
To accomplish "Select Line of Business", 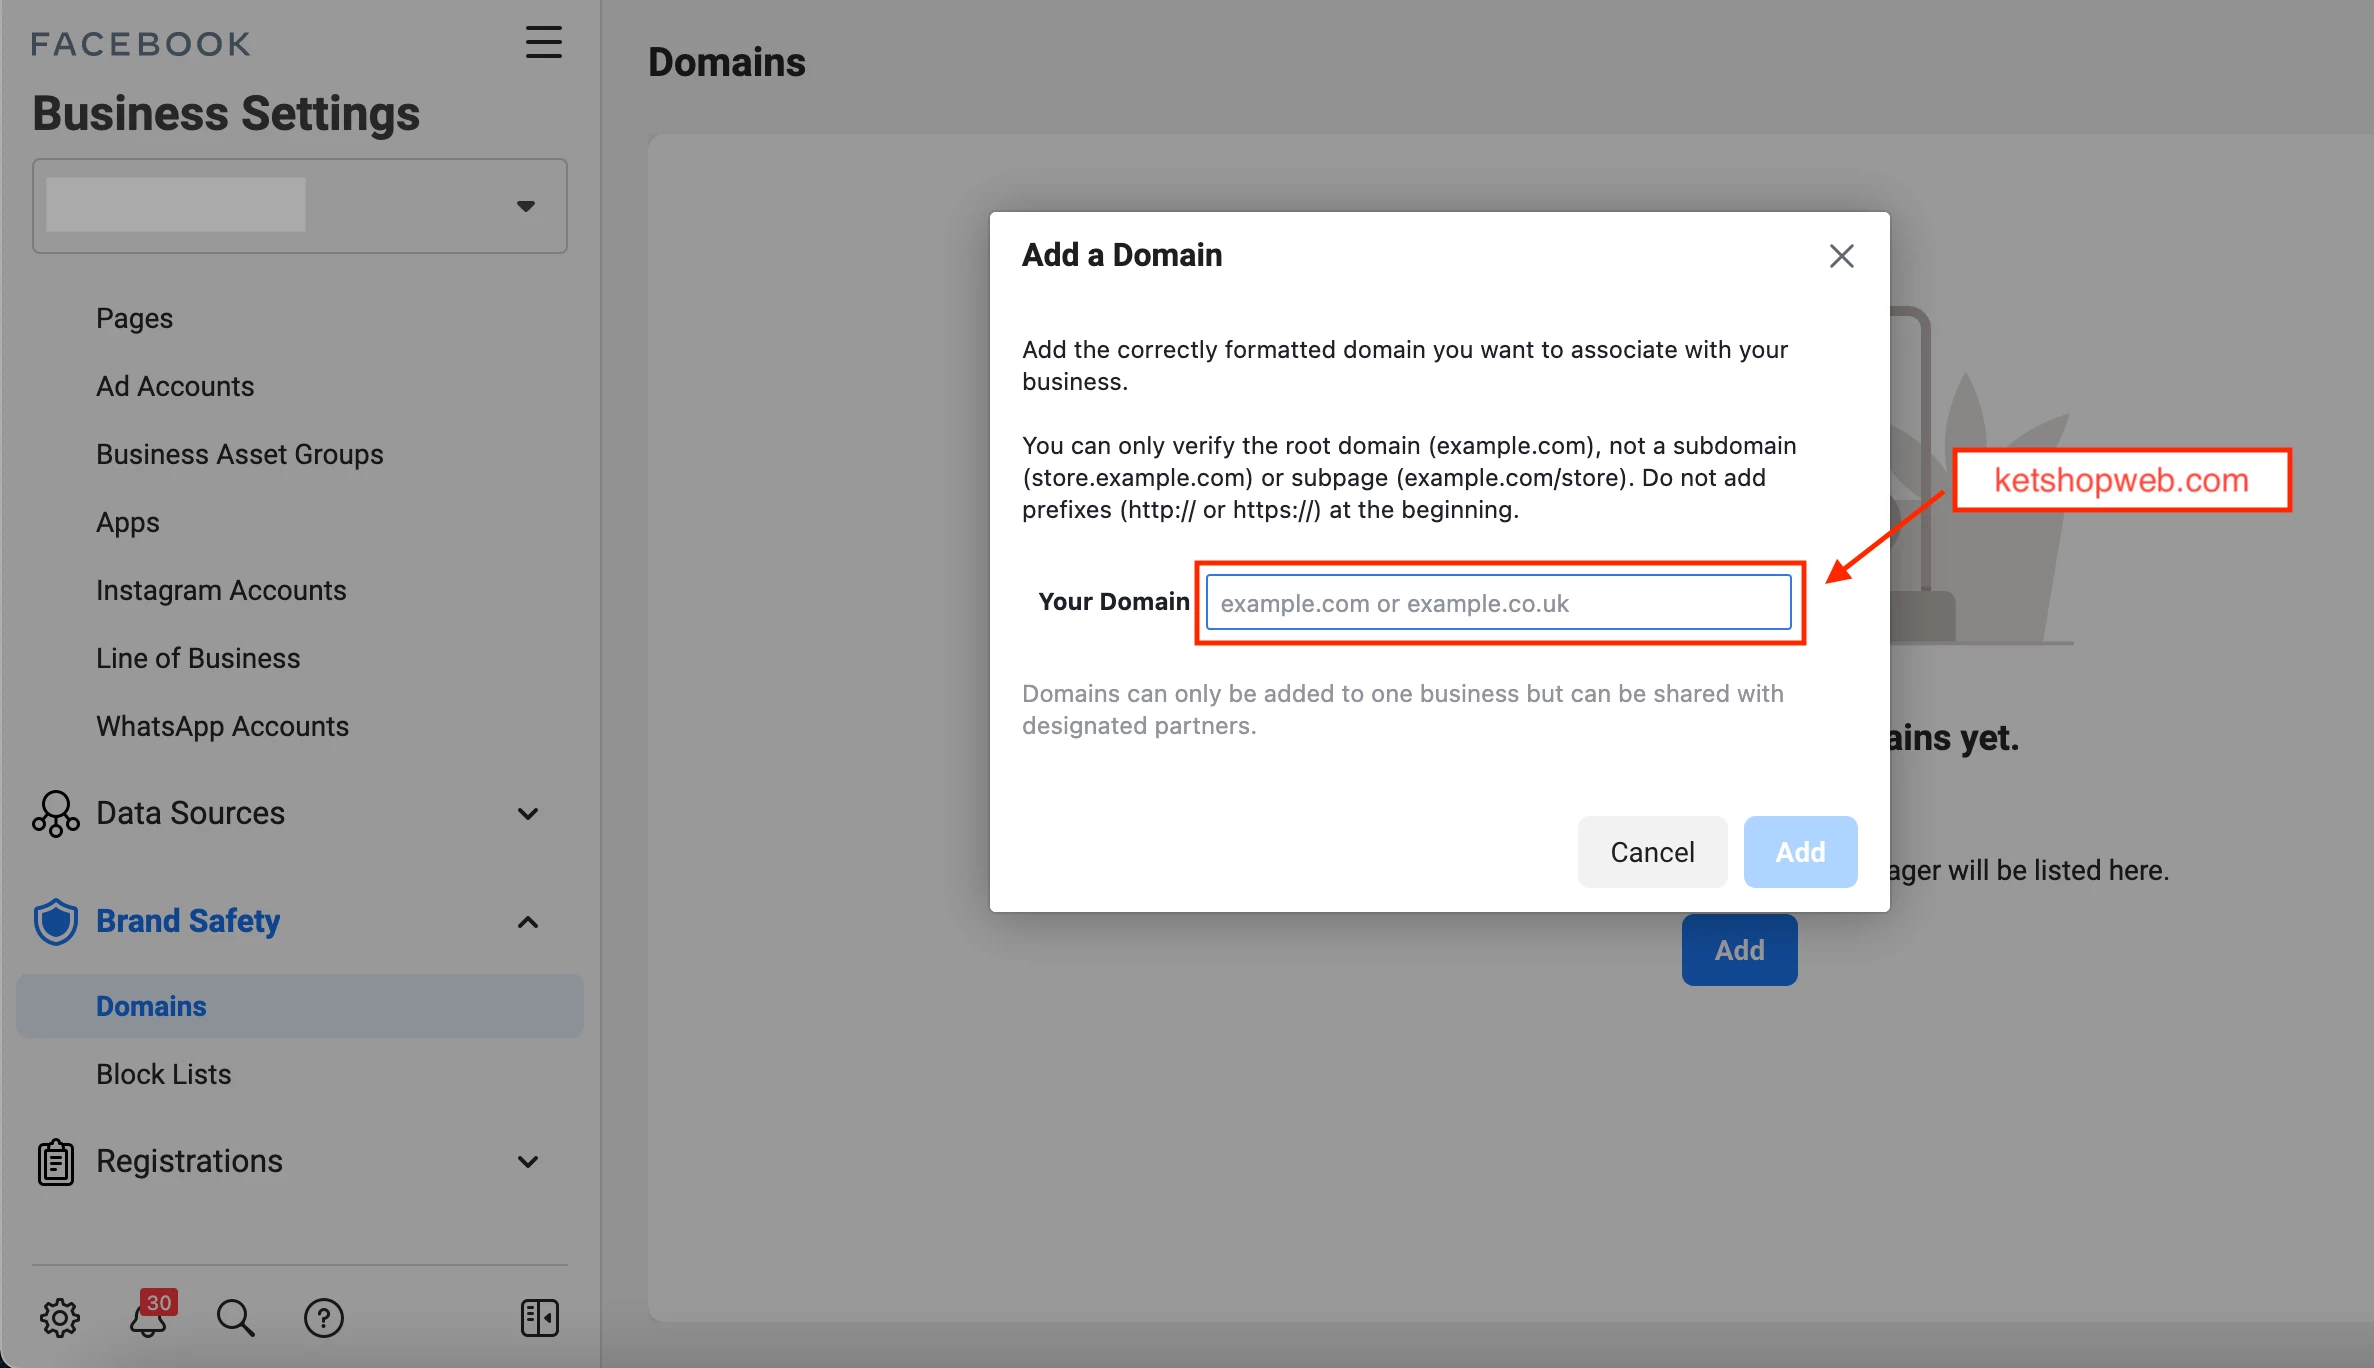I will 198,658.
